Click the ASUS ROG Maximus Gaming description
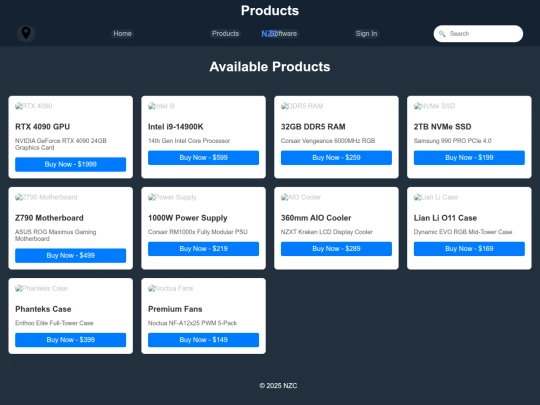Image resolution: width=540 pixels, height=405 pixels. point(55,235)
